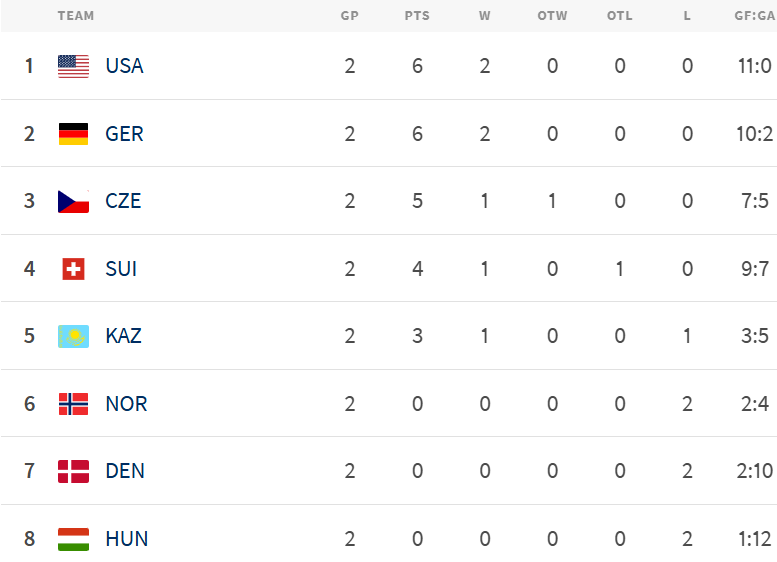The height and width of the screenshot is (562, 777).
Task: Click the GF:GA column header
Action: click(755, 16)
